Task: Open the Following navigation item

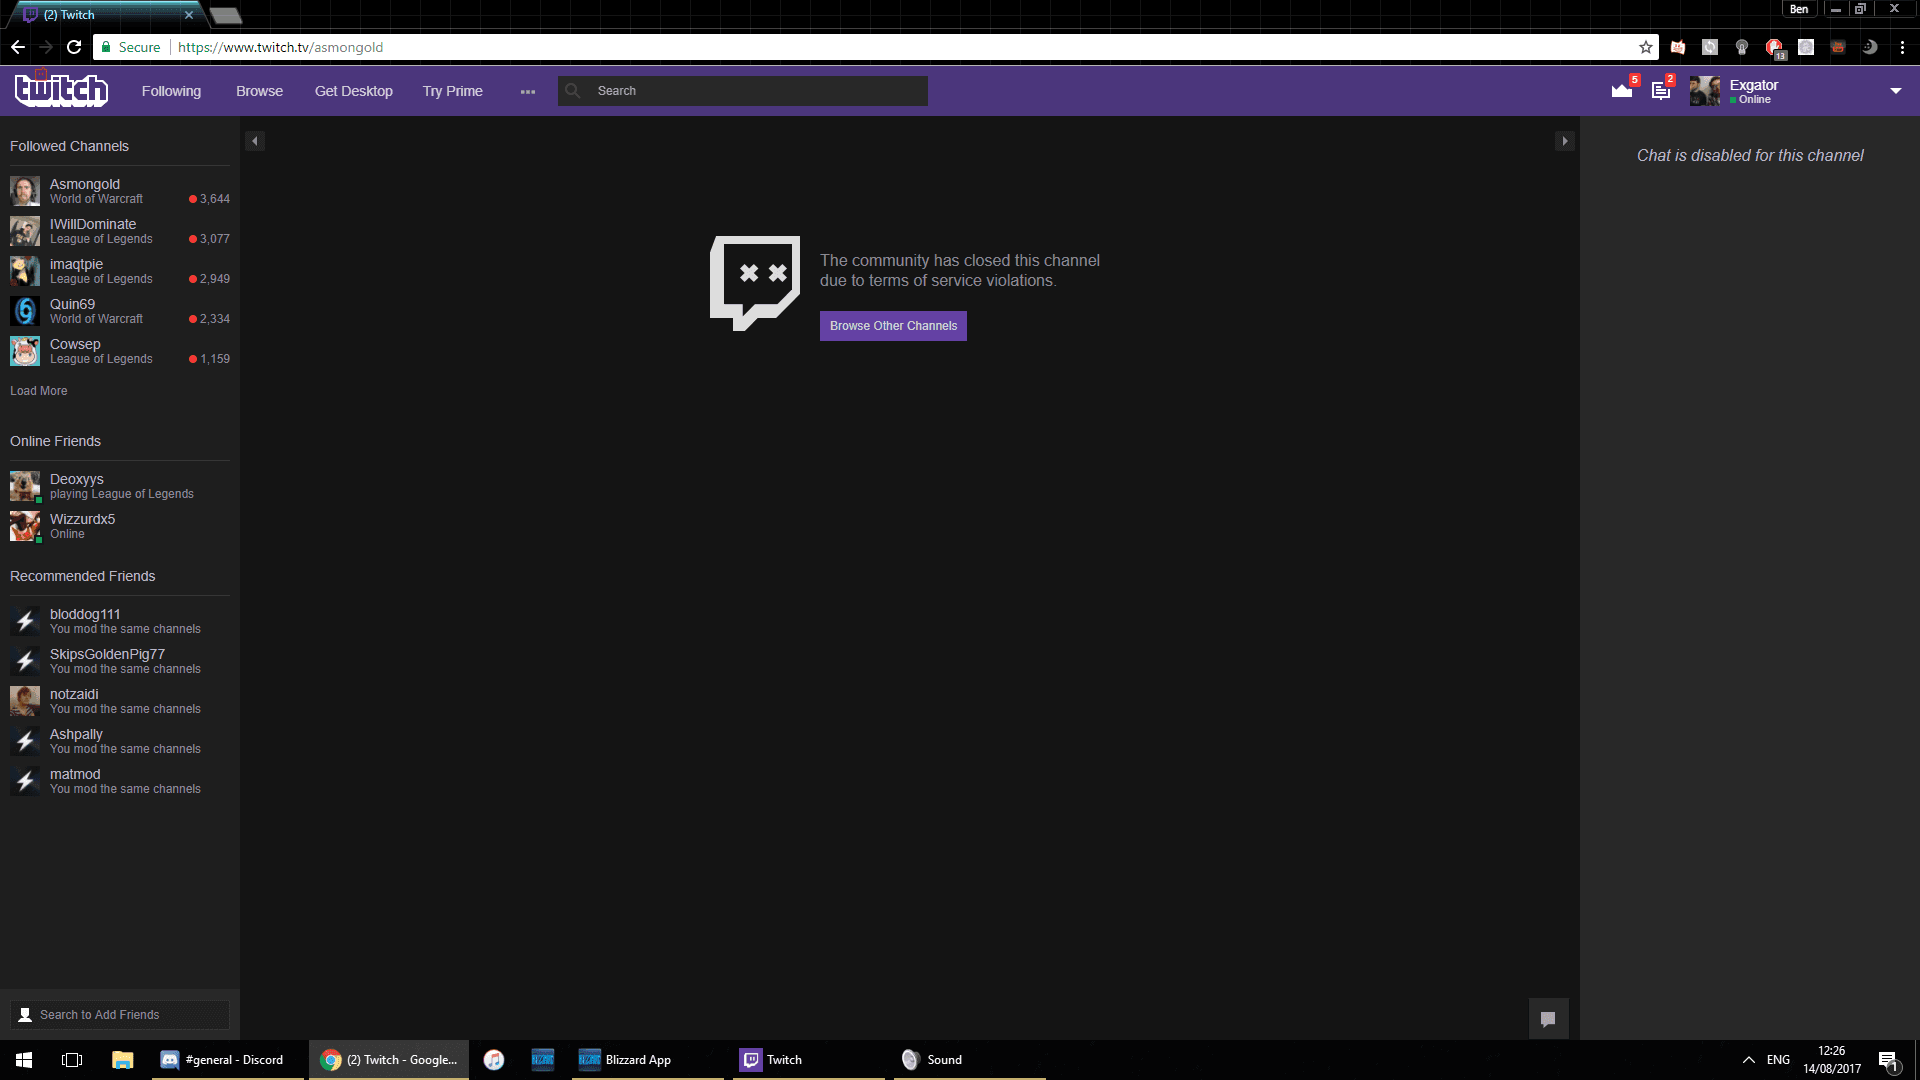Action: [171, 90]
